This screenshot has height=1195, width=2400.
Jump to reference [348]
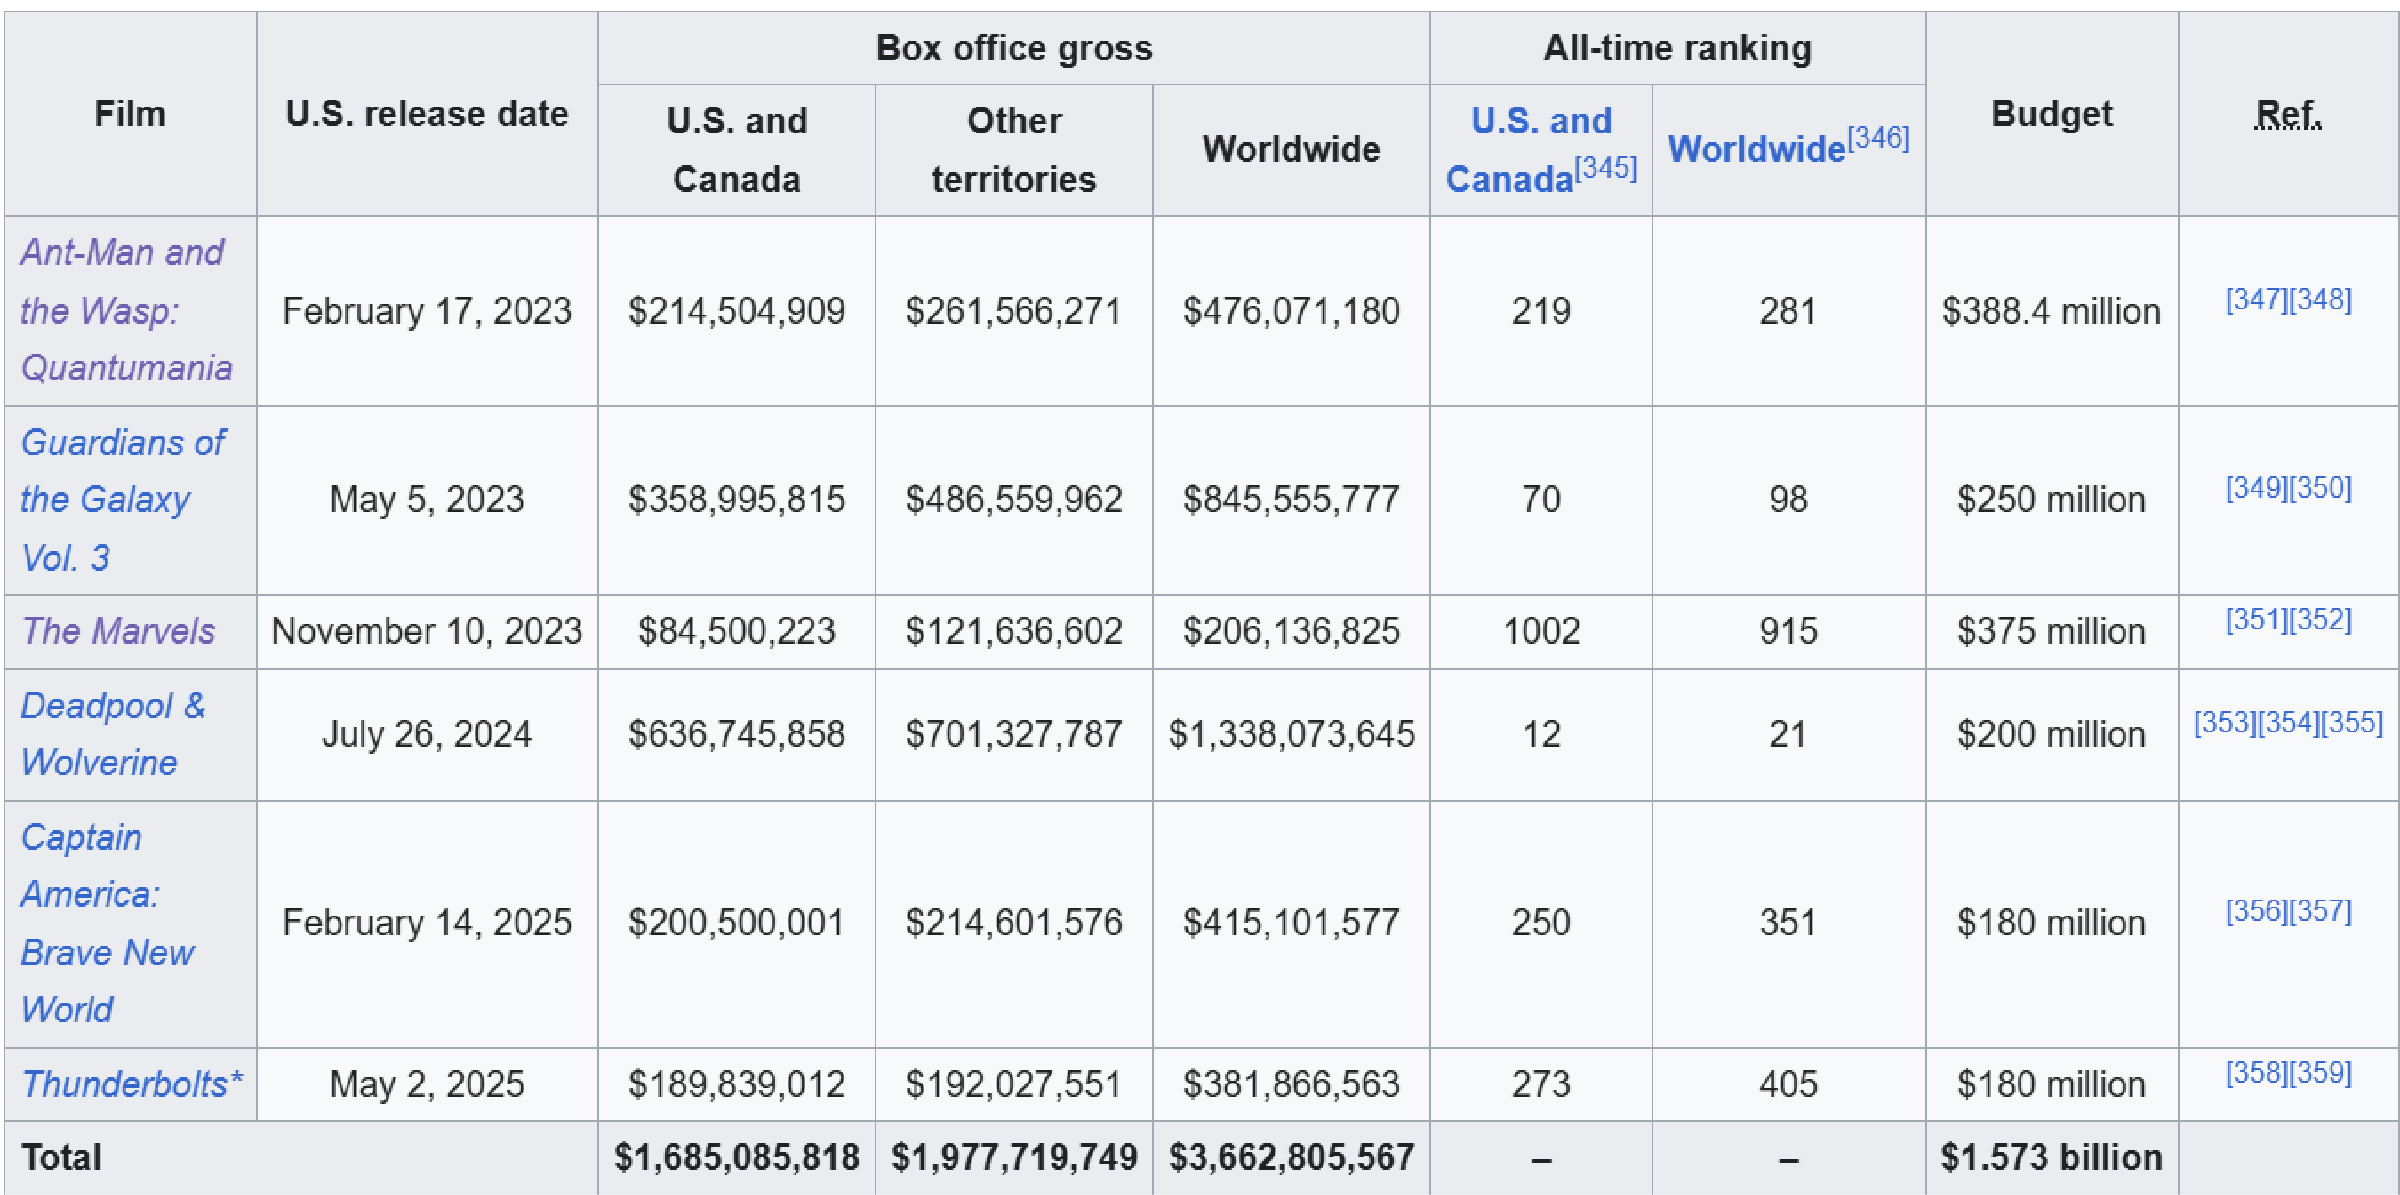click(x=2321, y=299)
